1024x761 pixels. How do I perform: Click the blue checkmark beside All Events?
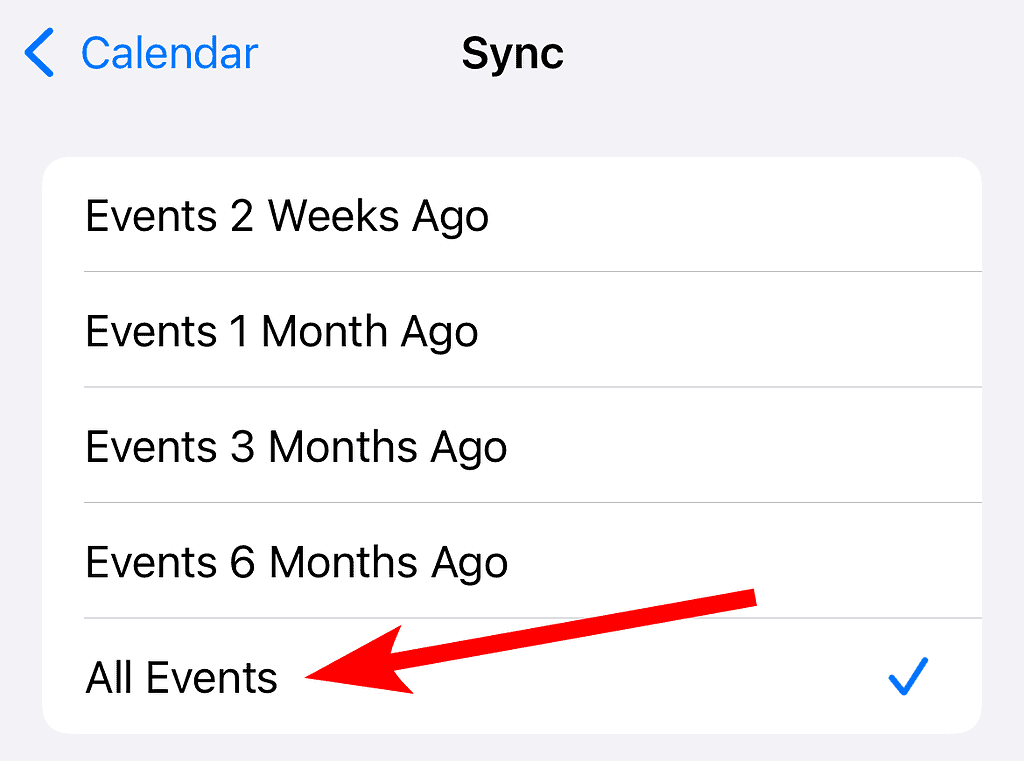click(908, 676)
